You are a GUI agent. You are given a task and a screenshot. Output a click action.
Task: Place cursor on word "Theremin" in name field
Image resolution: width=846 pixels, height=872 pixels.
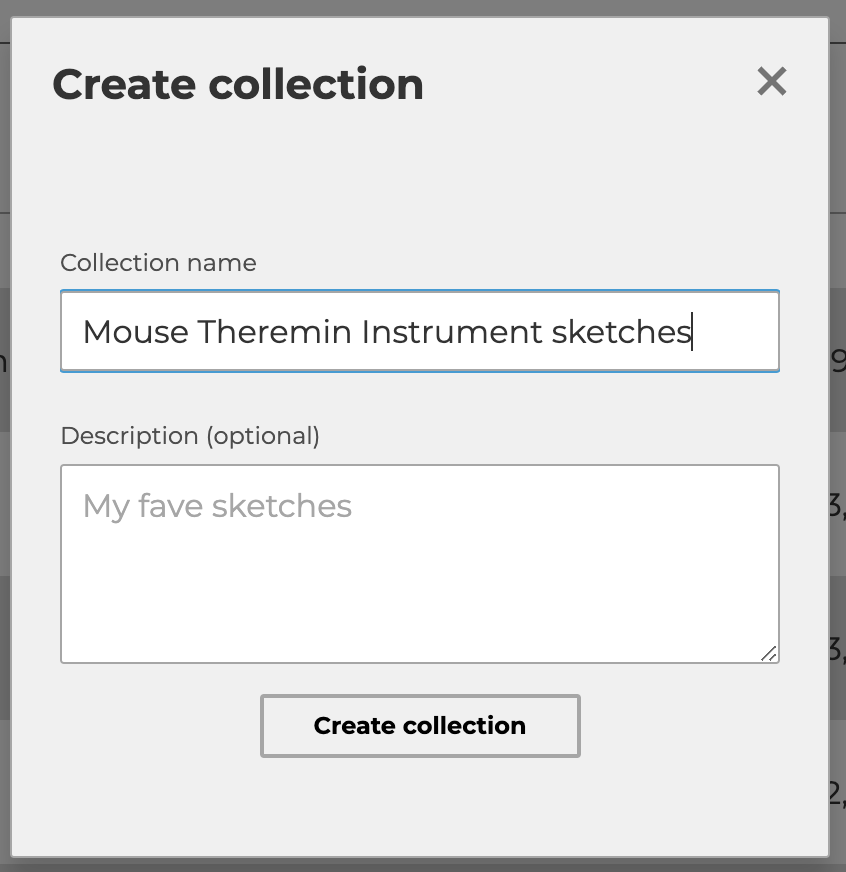click(275, 331)
